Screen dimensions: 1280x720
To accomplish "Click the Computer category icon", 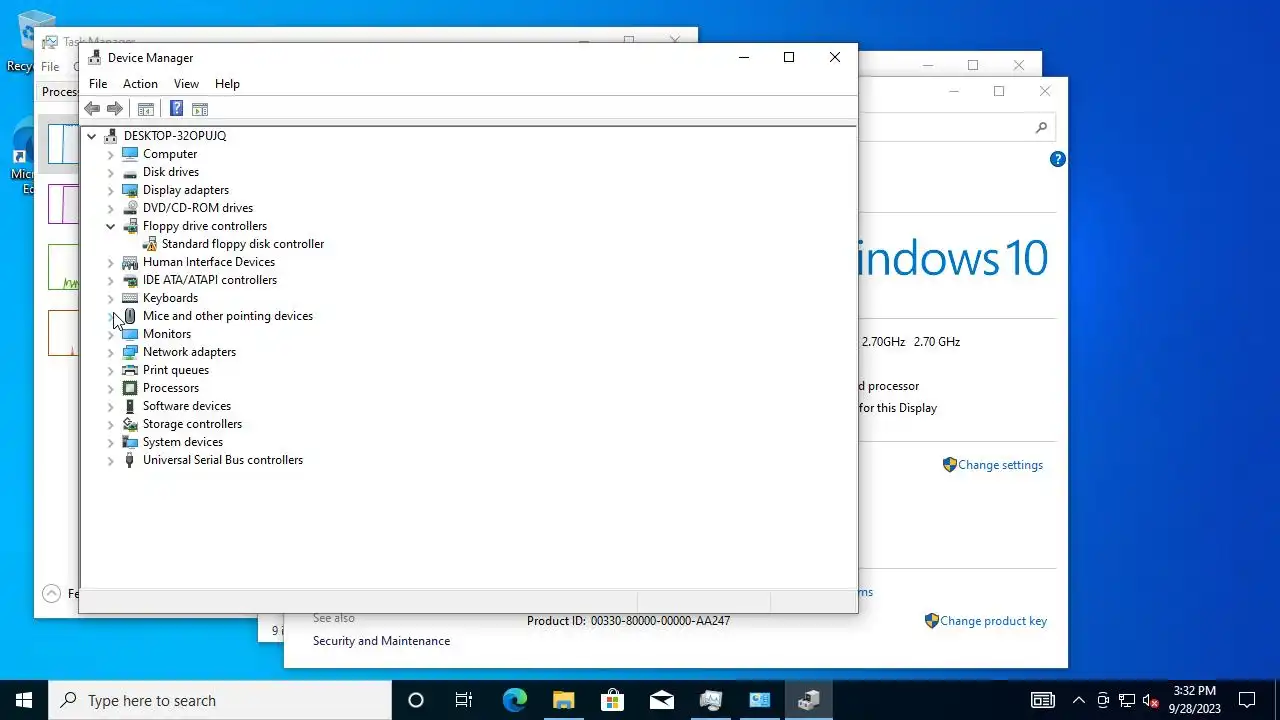I will click(130, 154).
